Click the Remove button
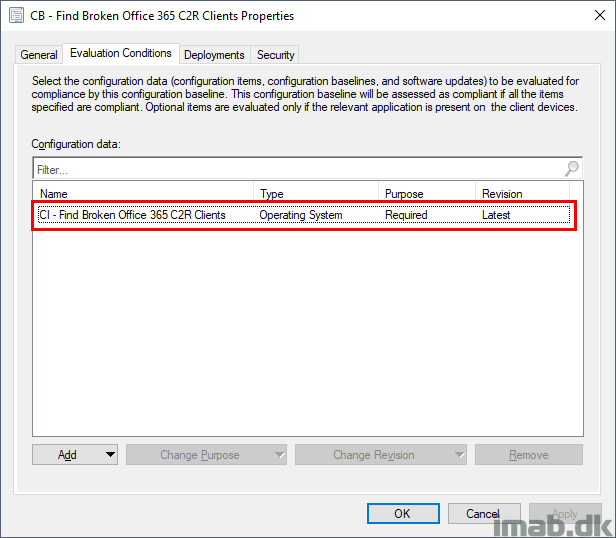616x538 pixels. coord(529,455)
